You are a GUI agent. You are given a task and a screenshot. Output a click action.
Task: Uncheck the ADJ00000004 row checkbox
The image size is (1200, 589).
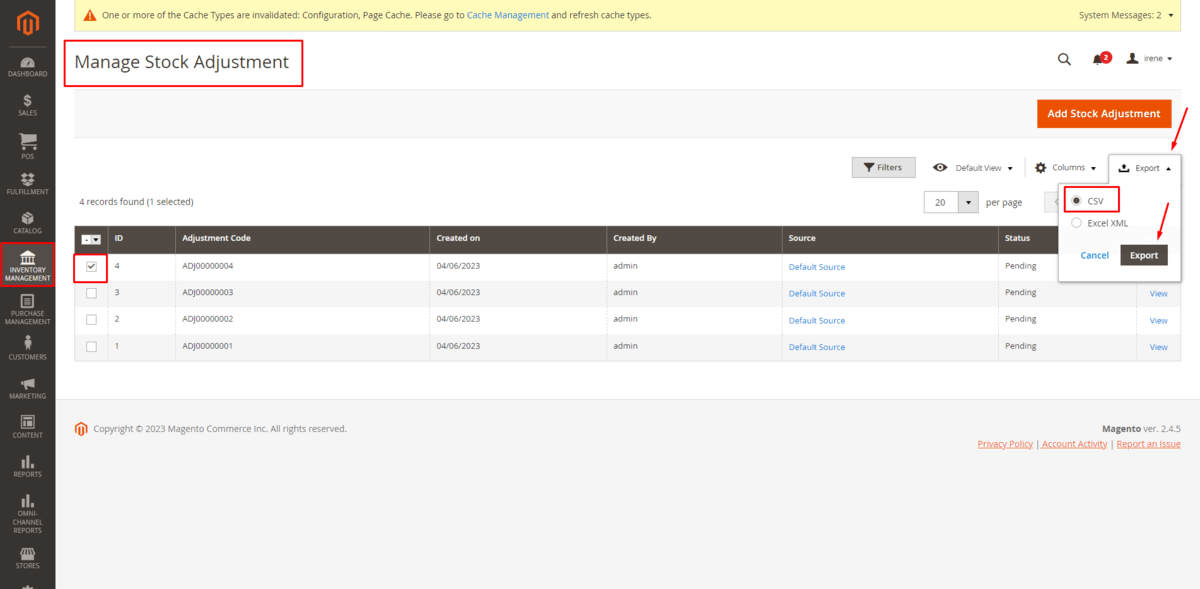91,267
